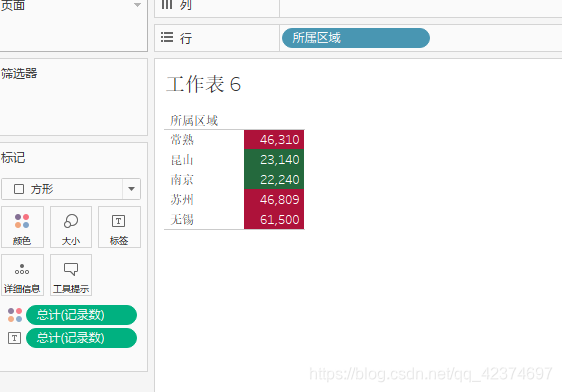Select the label 总计(记录数) pill

[81, 338]
